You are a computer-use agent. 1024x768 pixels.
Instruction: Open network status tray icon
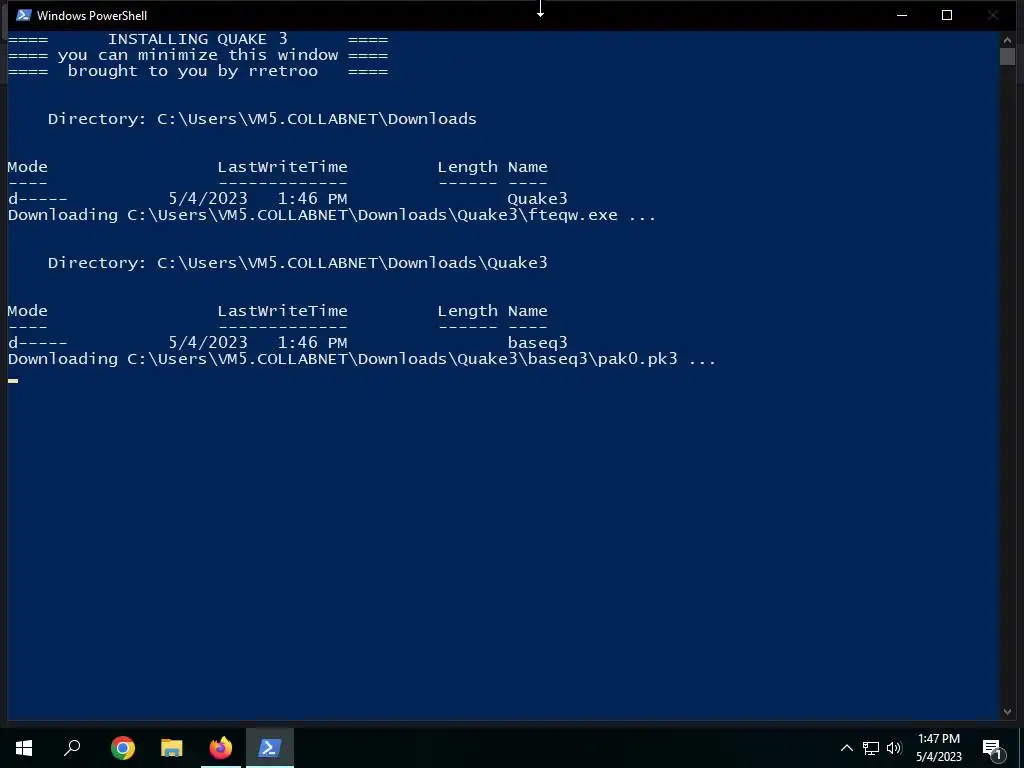(x=871, y=748)
